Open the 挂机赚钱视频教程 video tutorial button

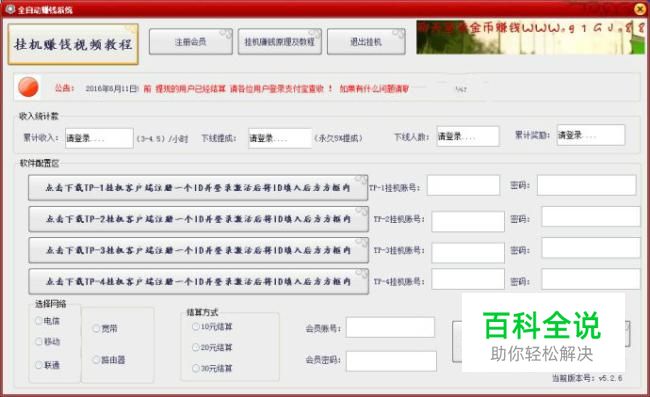[73, 44]
